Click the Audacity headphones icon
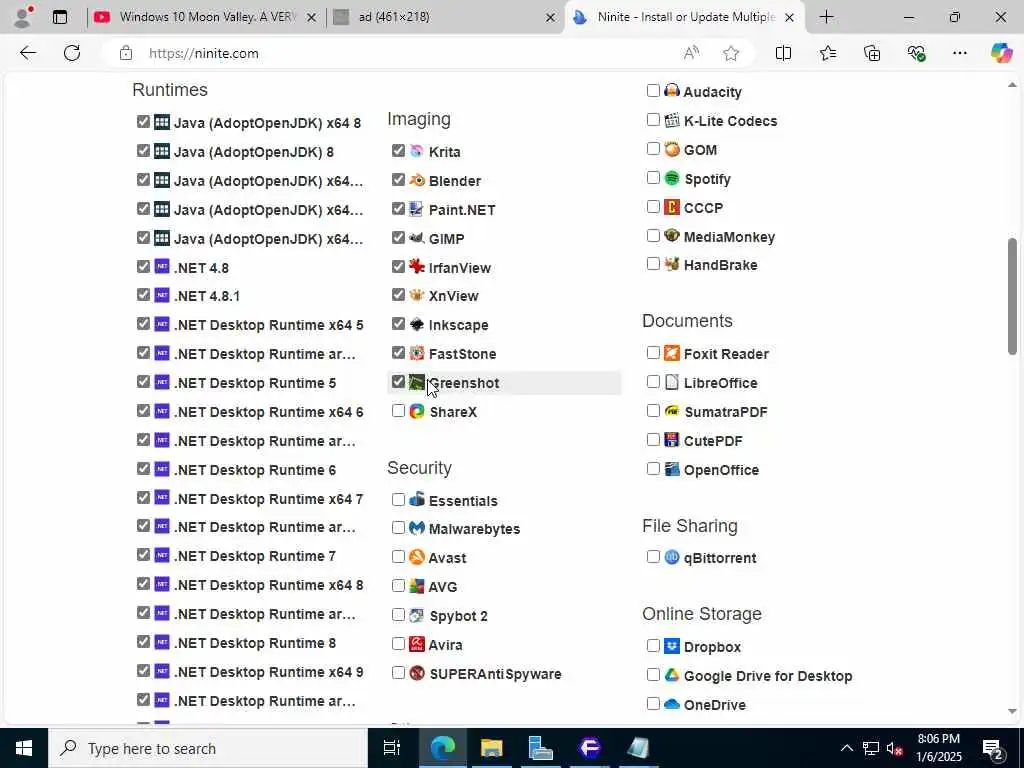This screenshot has height=768, width=1024. [672, 91]
